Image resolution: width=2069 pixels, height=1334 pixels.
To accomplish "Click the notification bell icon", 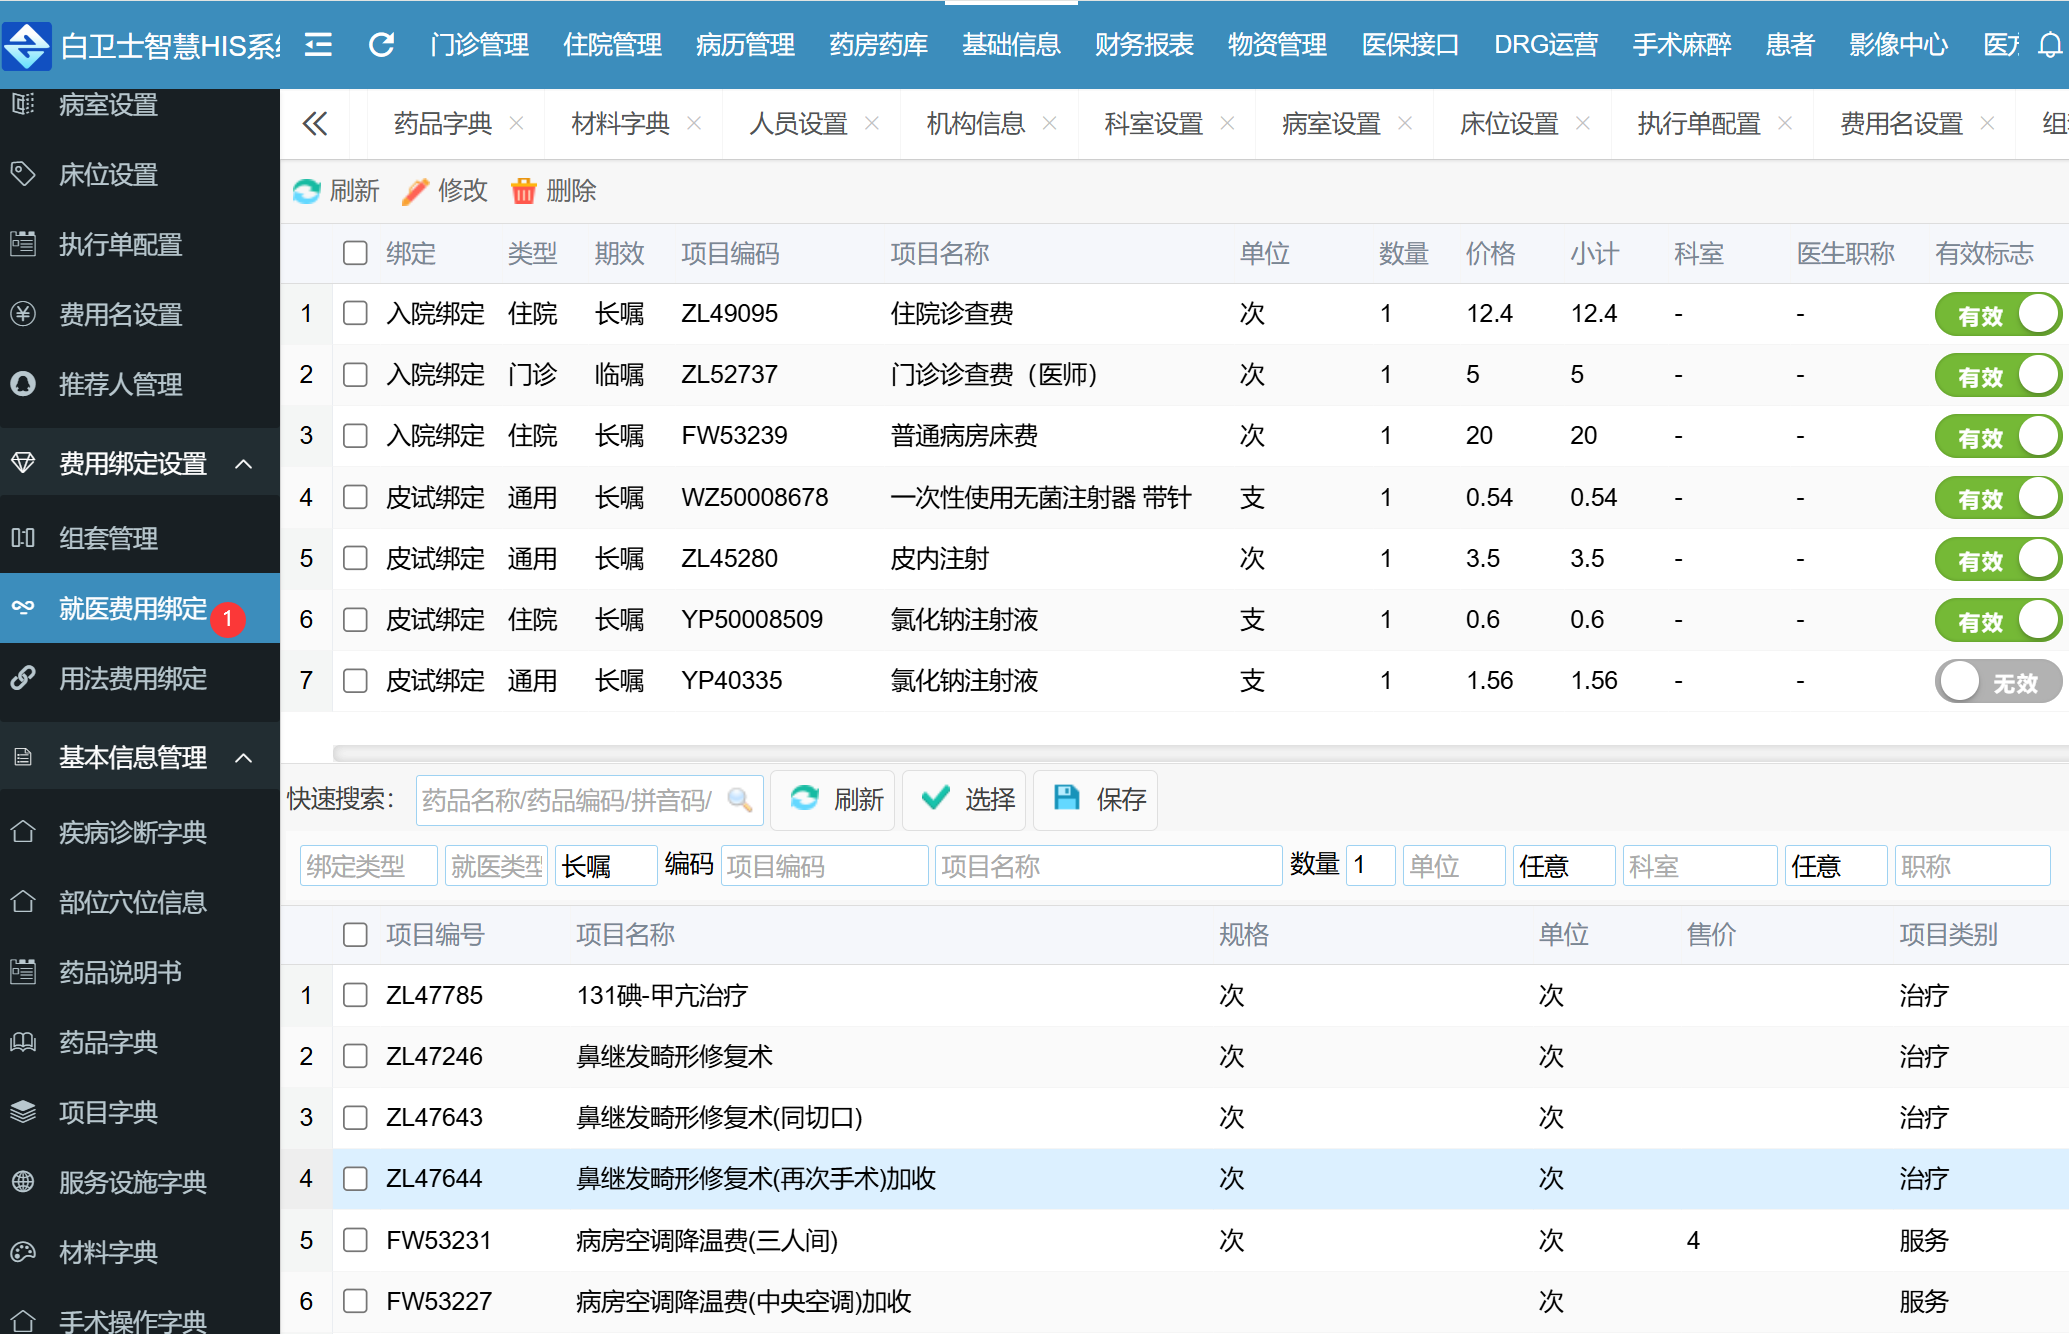I will pyautogui.click(x=2050, y=45).
